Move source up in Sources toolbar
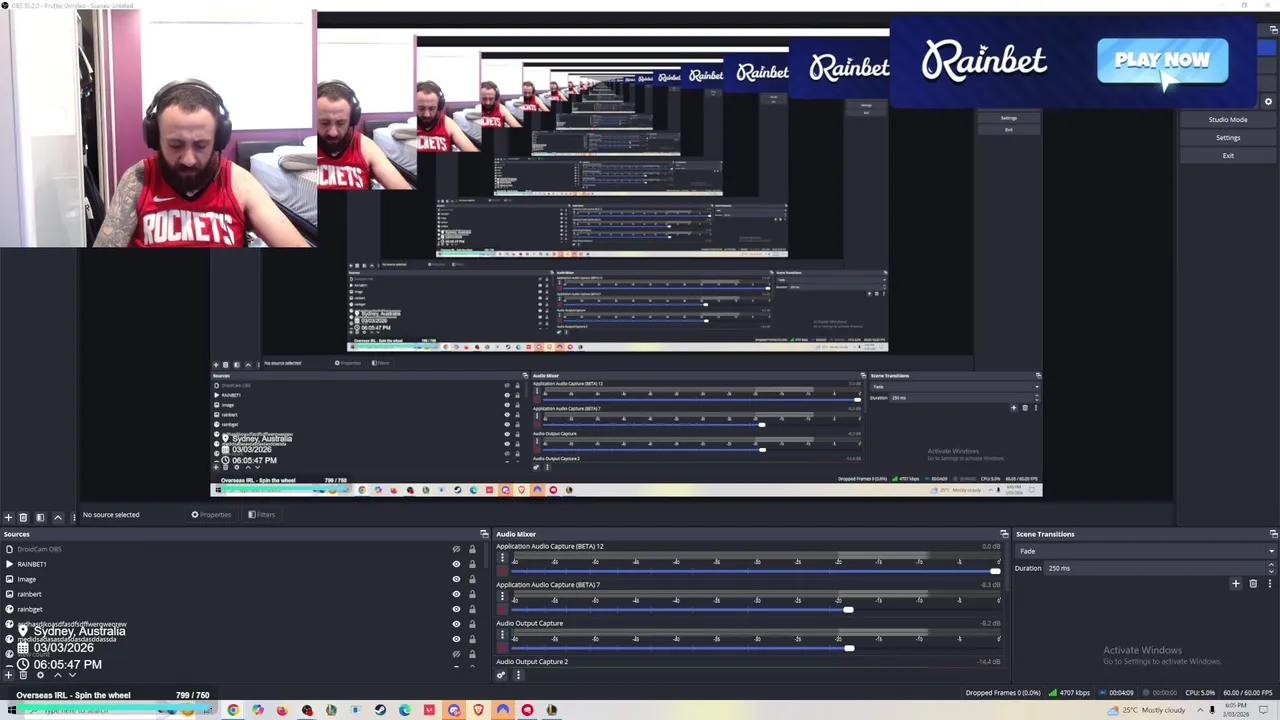The image size is (1280, 720). 58,675
